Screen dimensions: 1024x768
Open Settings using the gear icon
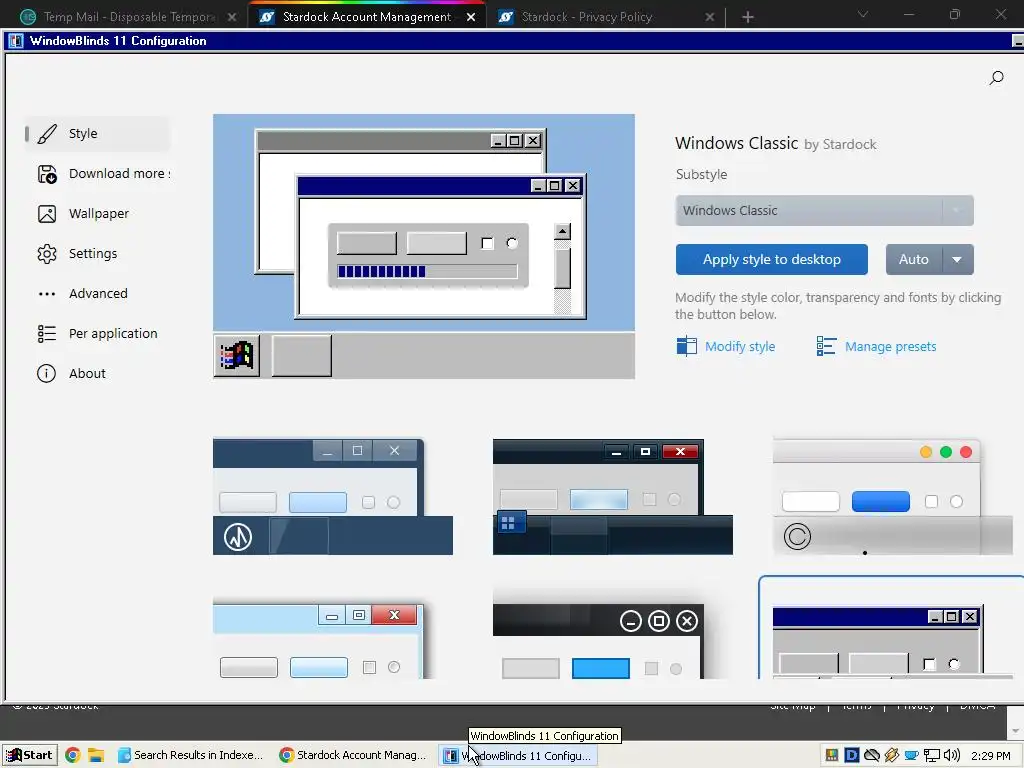click(47, 253)
